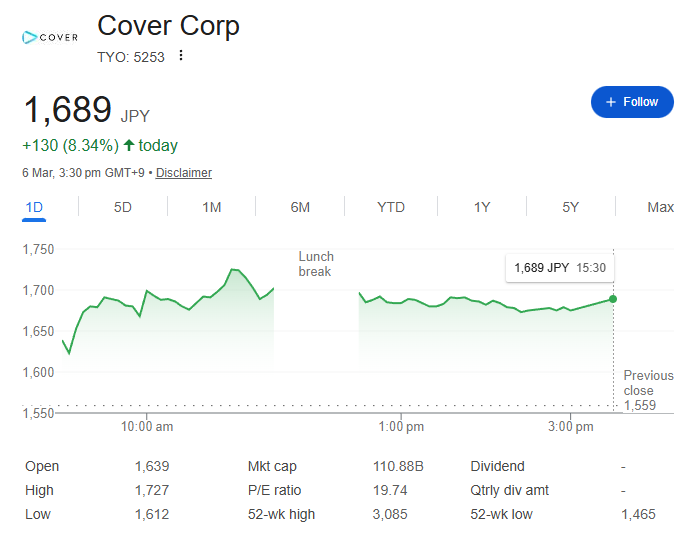Screen dimensions: 690x543
Task: Click the Dividend label
Action: tap(497, 466)
